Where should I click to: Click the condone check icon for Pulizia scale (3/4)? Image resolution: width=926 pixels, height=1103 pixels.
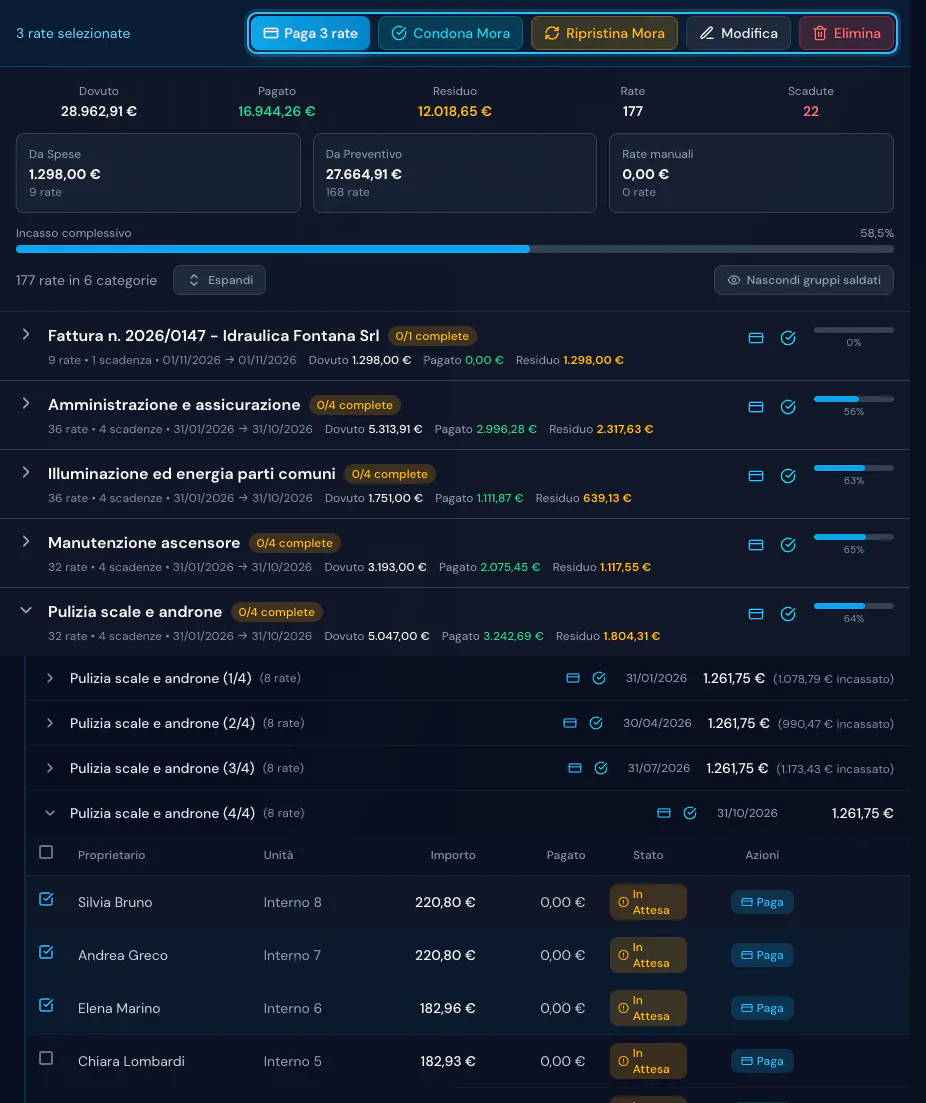pos(601,768)
